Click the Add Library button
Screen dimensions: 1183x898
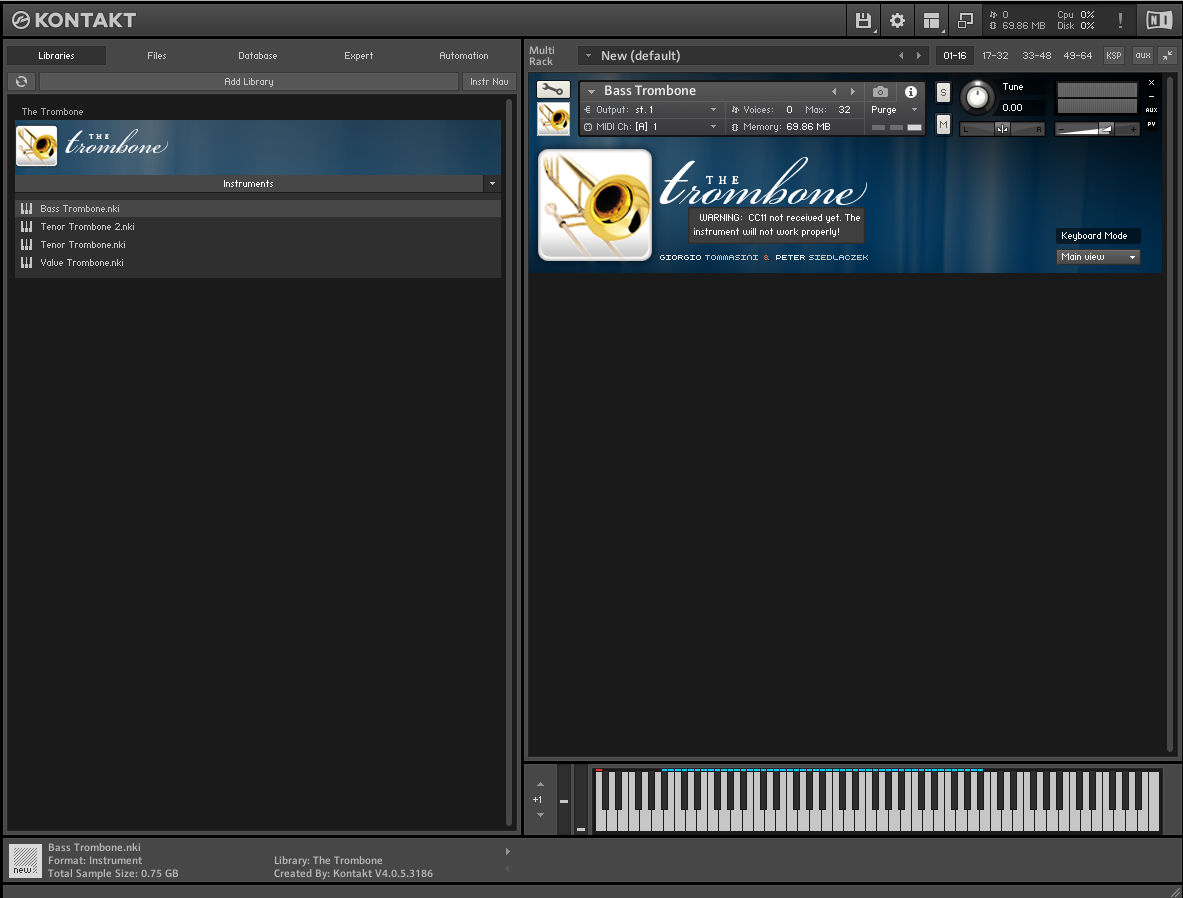(249, 81)
